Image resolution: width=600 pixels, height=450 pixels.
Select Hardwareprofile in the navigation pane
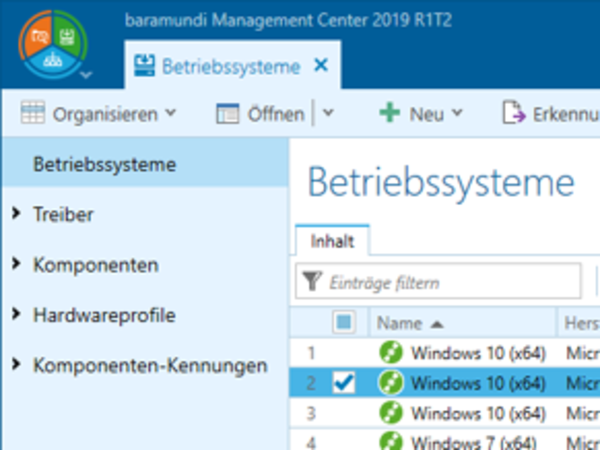pos(104,316)
